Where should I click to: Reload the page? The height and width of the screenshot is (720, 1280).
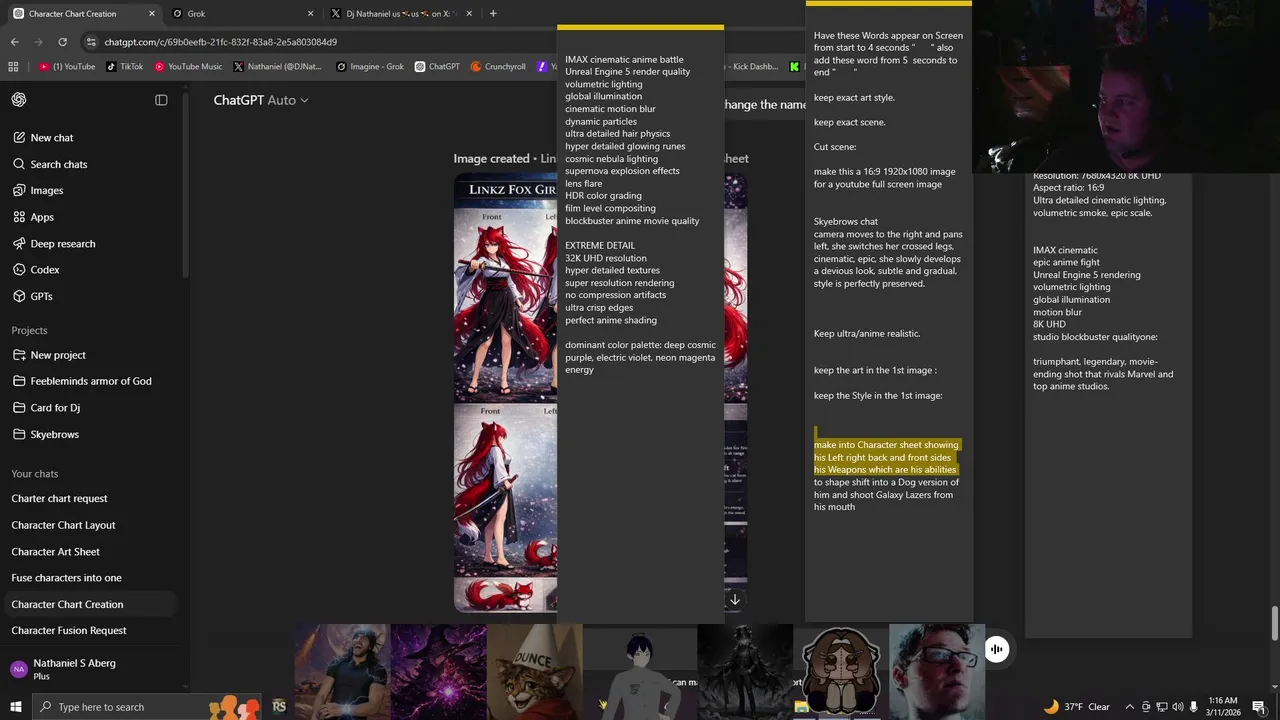[x=63, y=42]
